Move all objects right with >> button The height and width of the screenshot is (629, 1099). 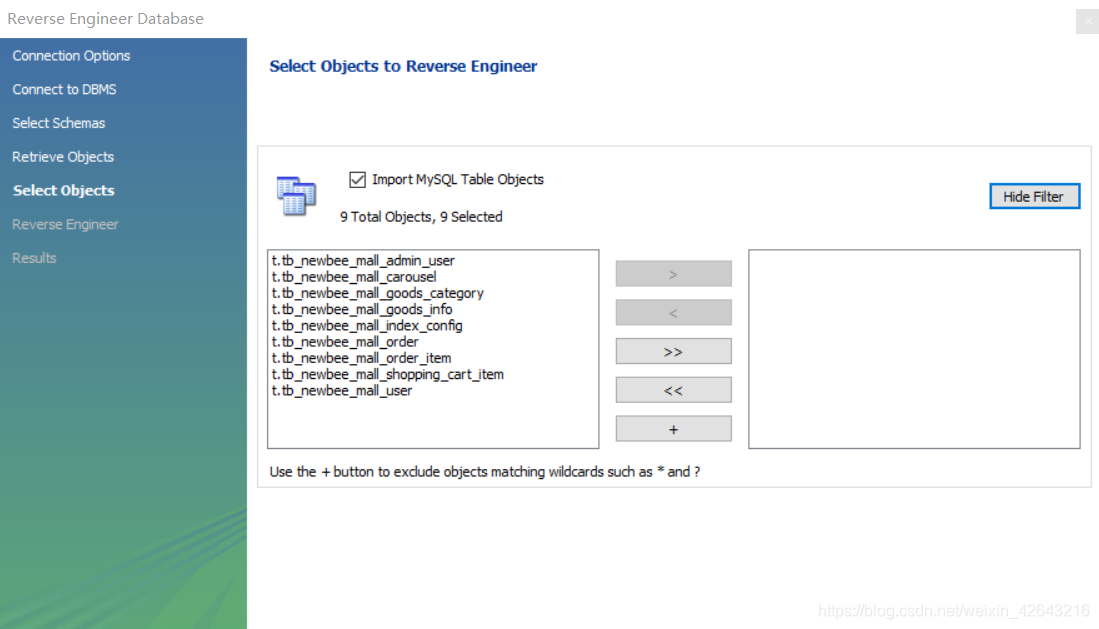[674, 351]
